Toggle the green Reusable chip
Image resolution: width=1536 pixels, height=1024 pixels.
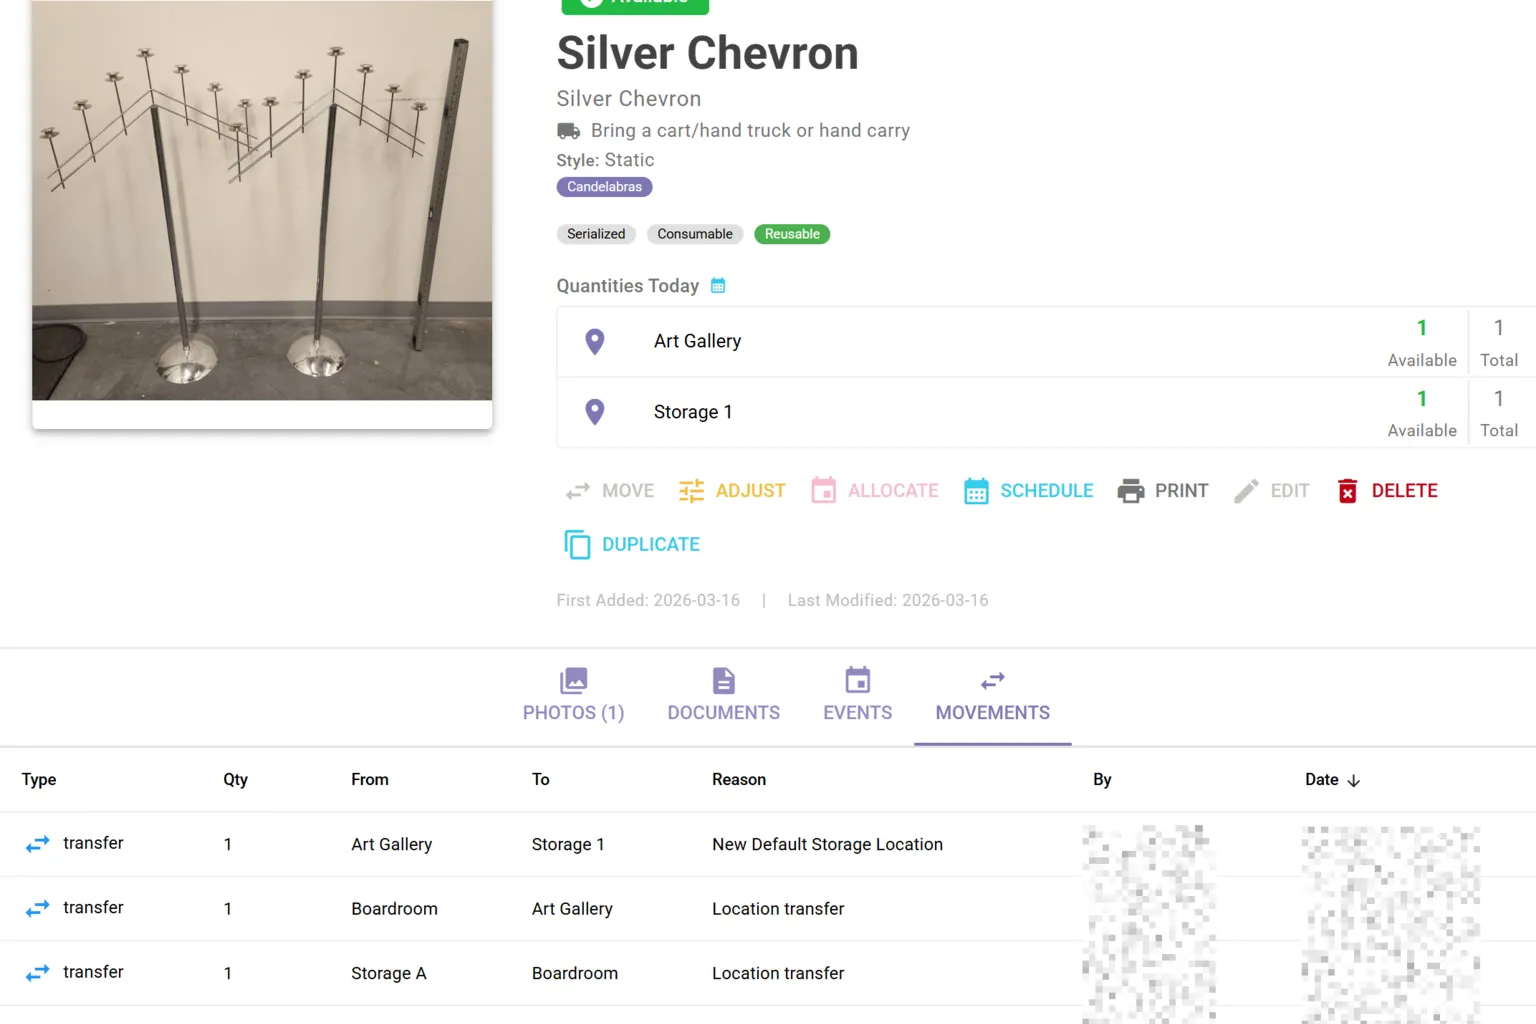tap(792, 234)
